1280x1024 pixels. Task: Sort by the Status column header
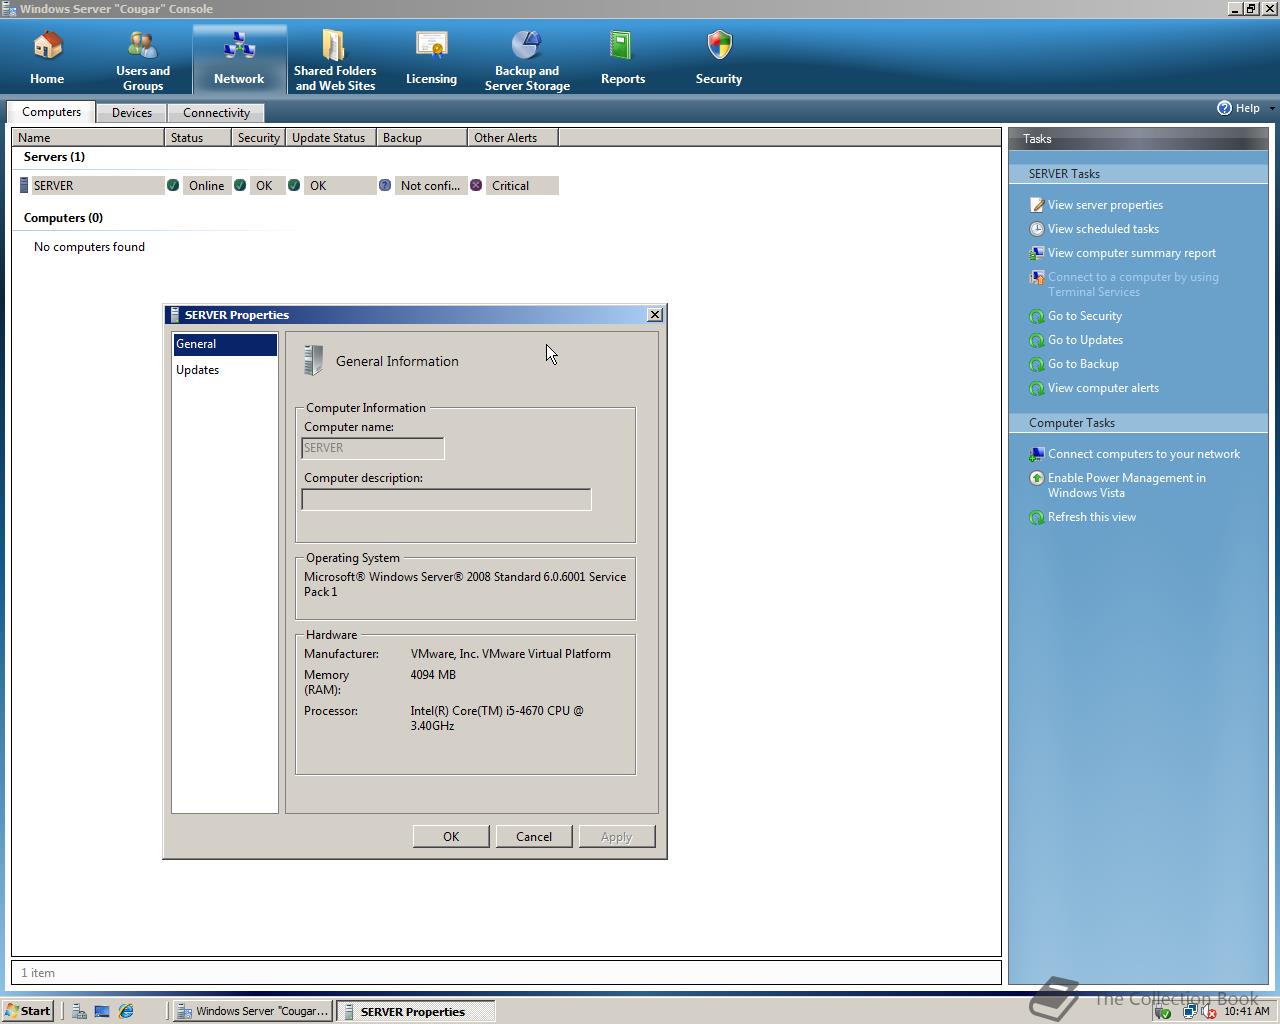click(198, 138)
